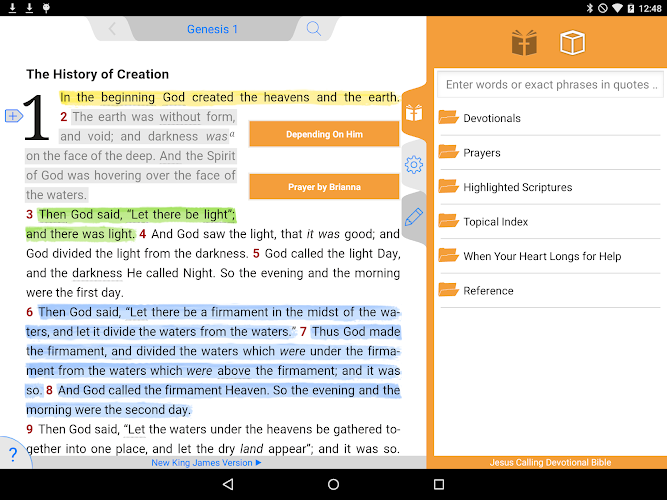Open the Prayer by Brianna button

tap(324, 187)
